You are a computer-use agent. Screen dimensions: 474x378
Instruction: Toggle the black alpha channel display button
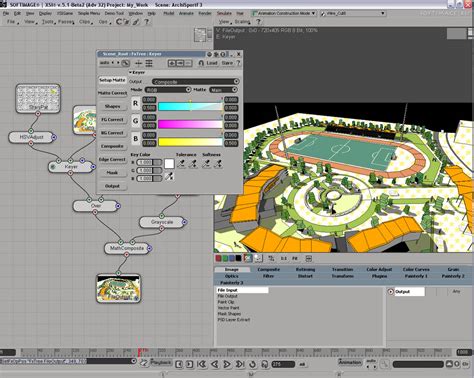click(x=238, y=258)
